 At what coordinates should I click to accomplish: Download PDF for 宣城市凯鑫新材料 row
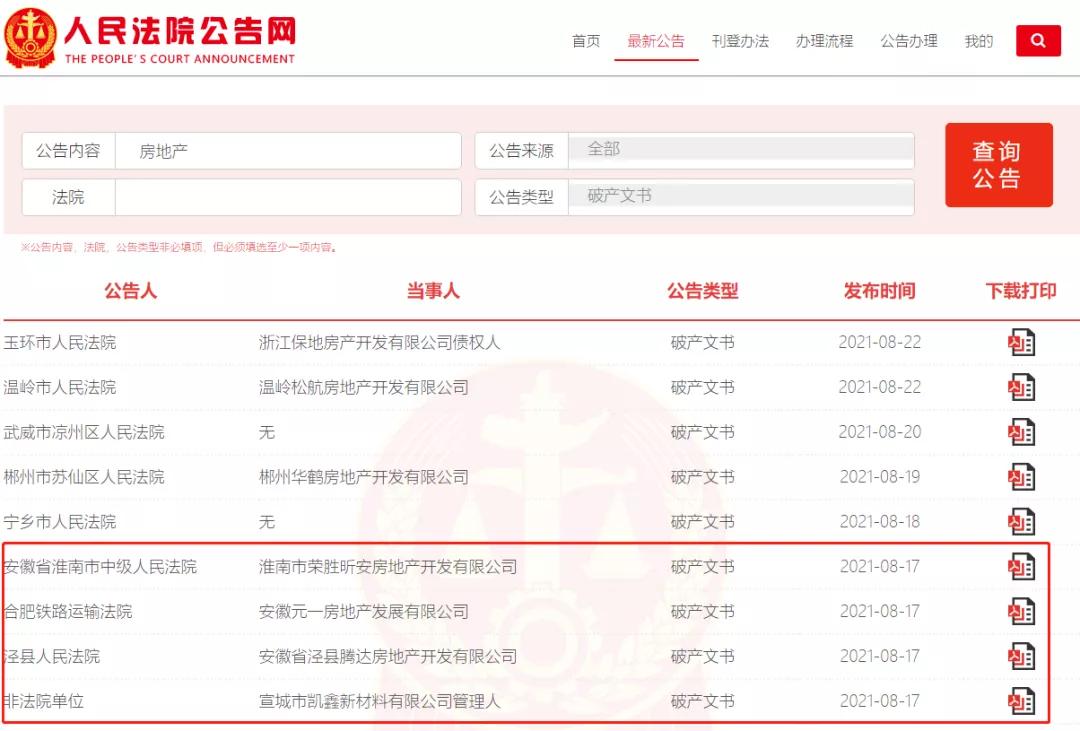[x=1021, y=701]
